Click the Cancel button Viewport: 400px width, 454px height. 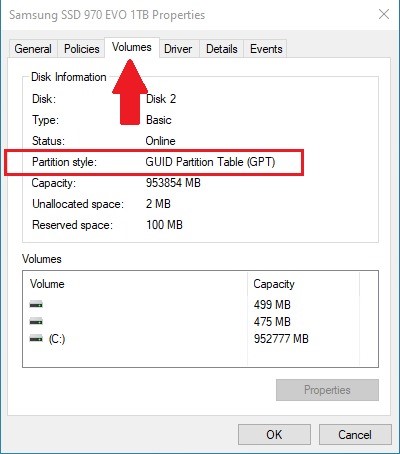(x=355, y=435)
